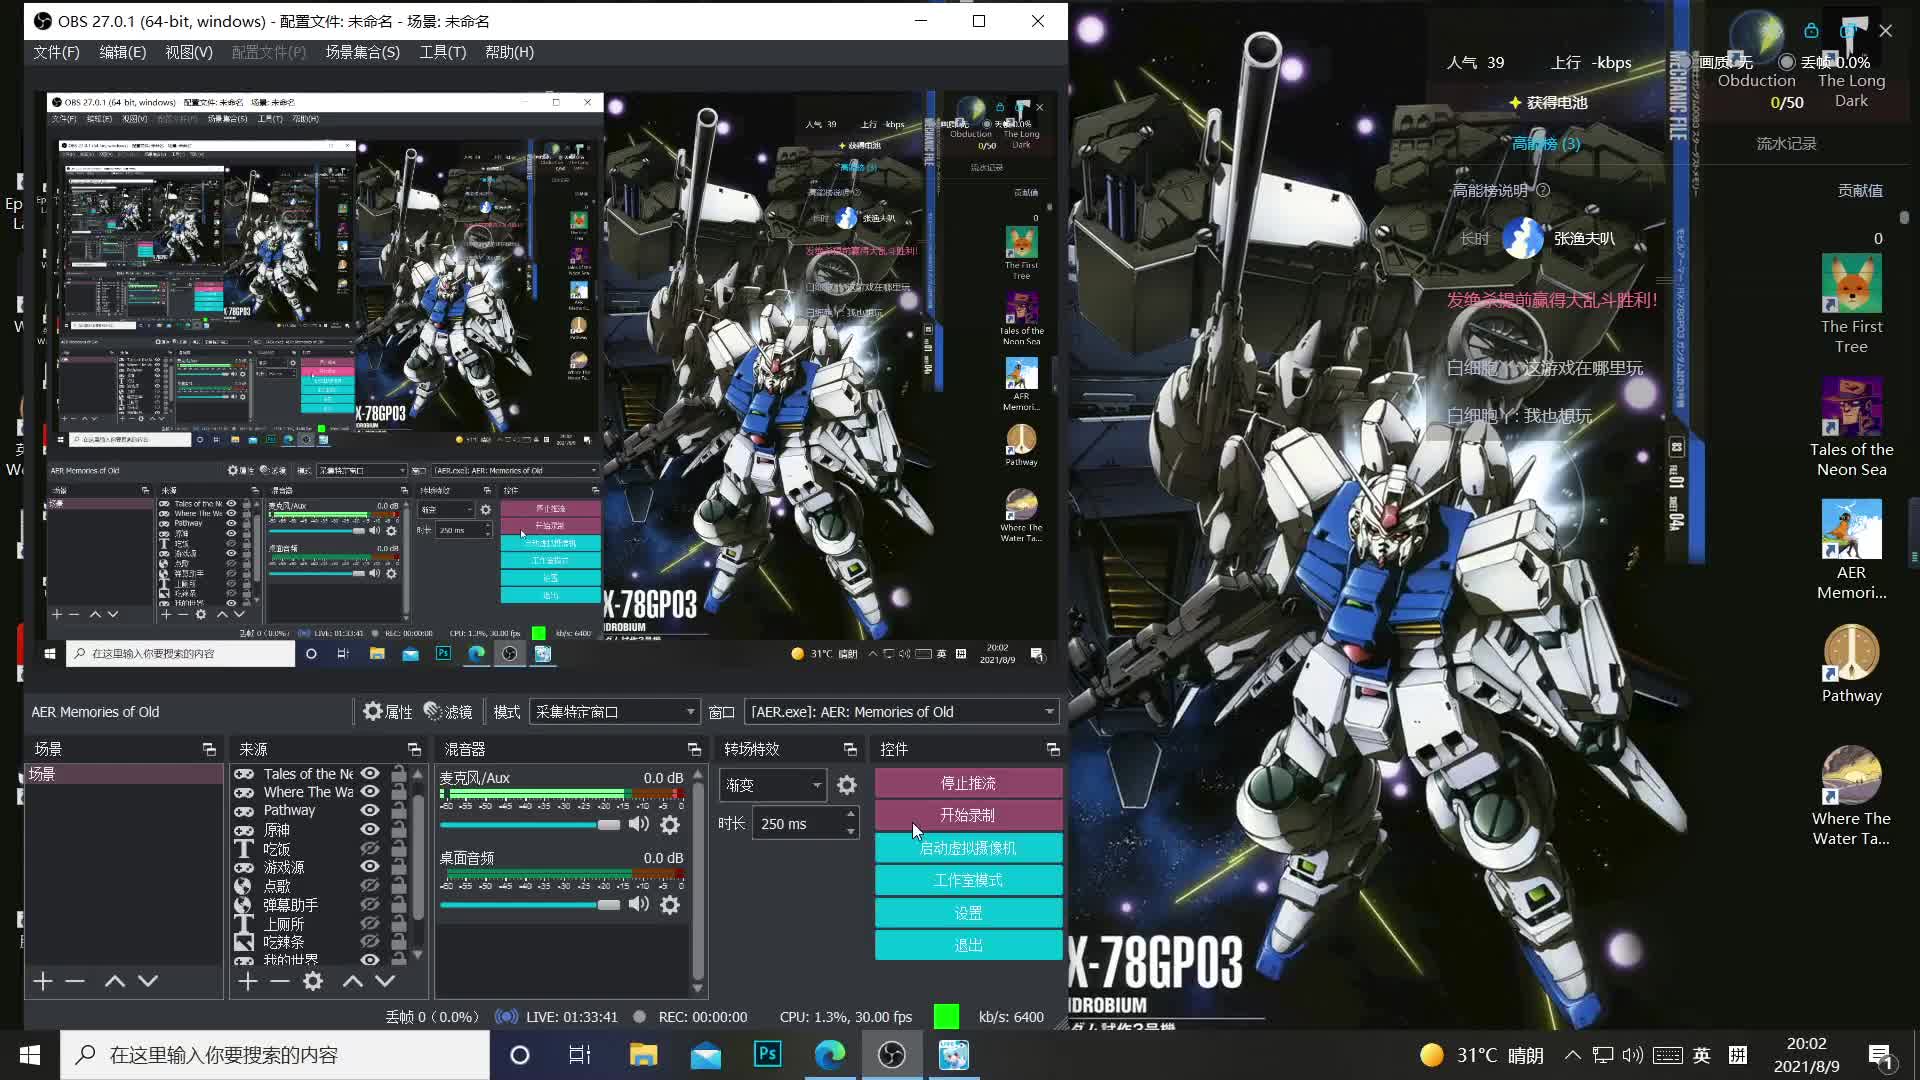Toggle lock for the Tales of the Neon Sea source

coord(399,774)
